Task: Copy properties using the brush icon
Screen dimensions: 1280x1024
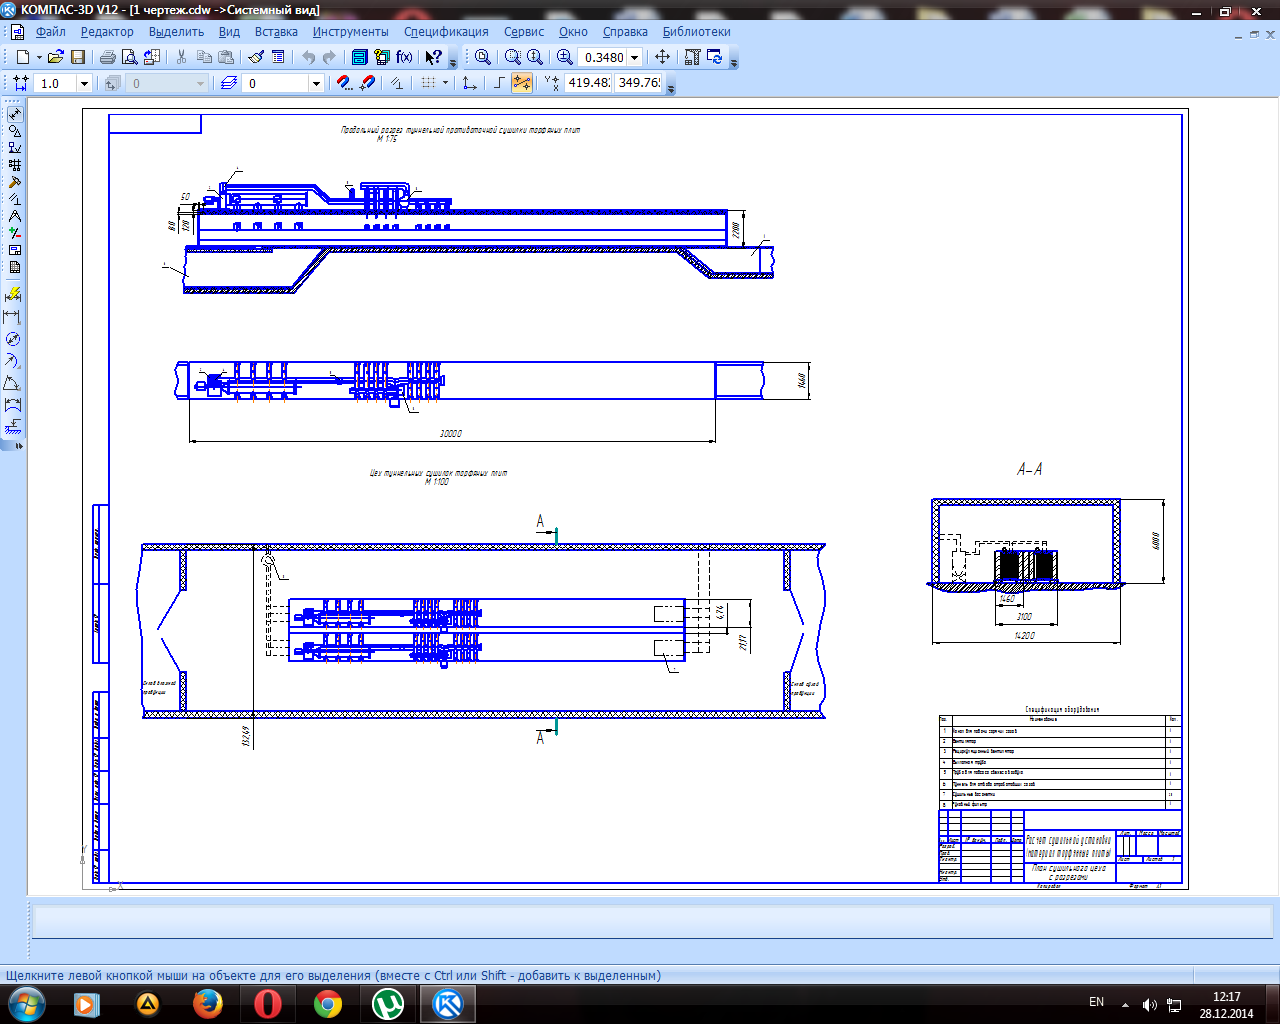Action: (257, 57)
